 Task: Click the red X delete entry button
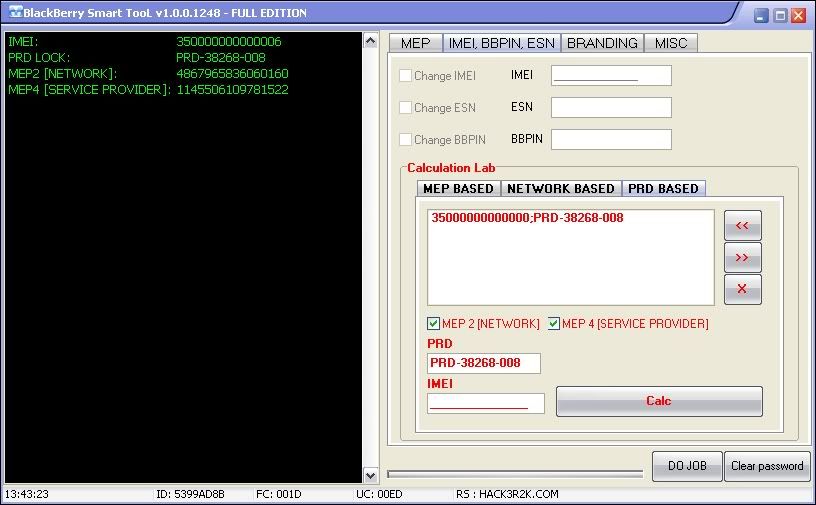point(743,289)
